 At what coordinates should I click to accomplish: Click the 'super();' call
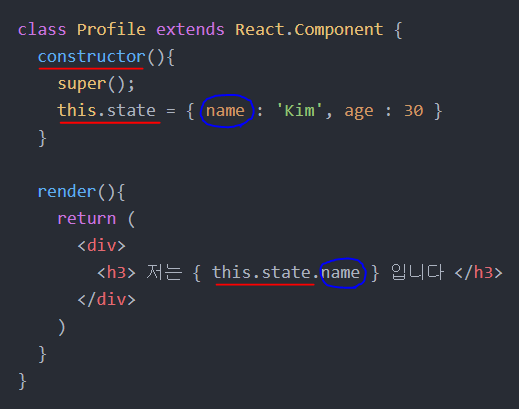(x=96, y=84)
